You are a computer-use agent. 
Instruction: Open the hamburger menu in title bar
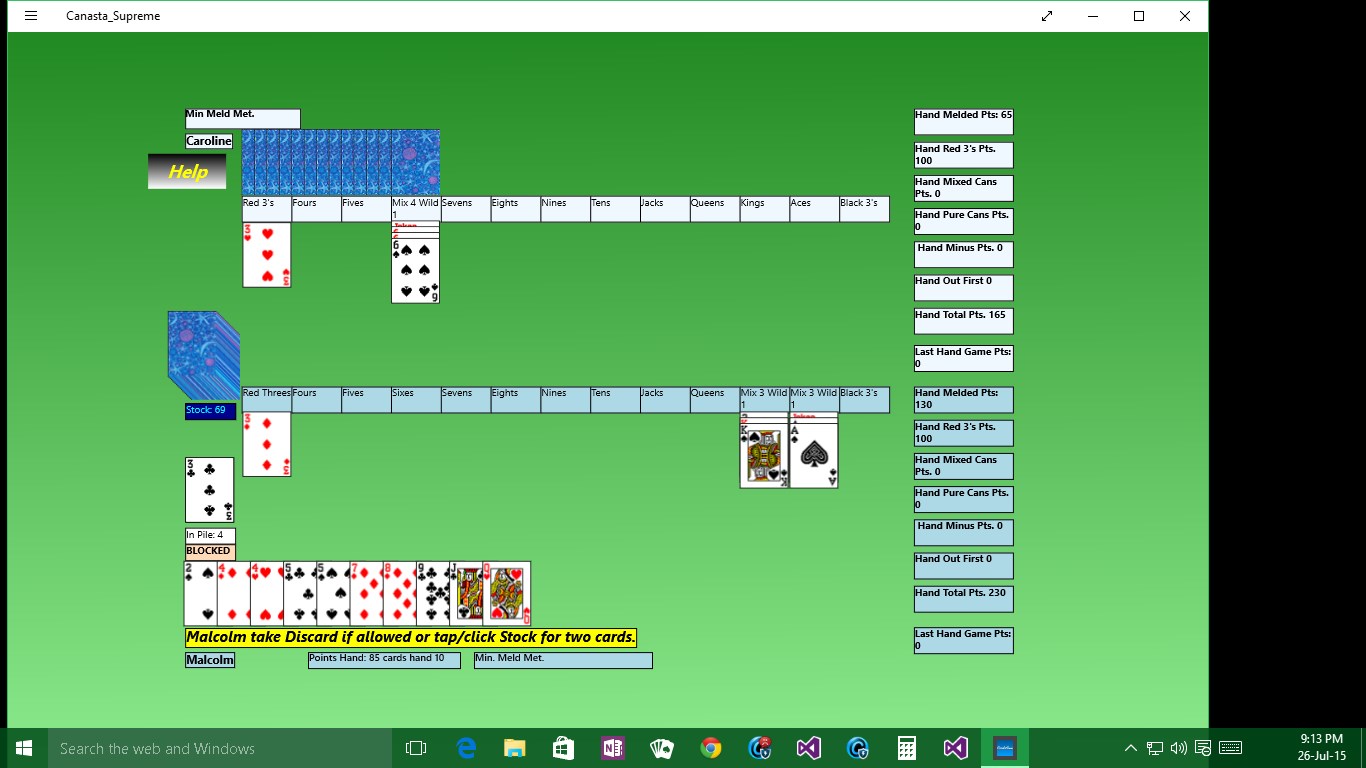tap(31, 16)
